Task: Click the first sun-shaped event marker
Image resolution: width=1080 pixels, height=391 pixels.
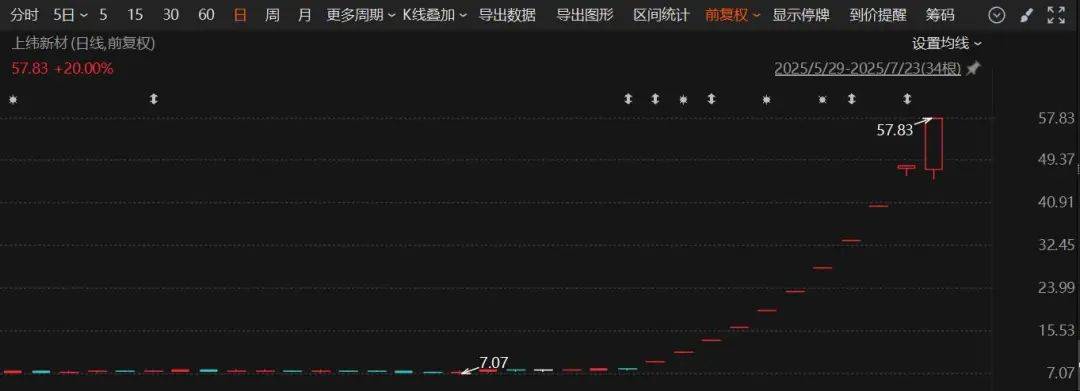Action: click(x=12, y=99)
